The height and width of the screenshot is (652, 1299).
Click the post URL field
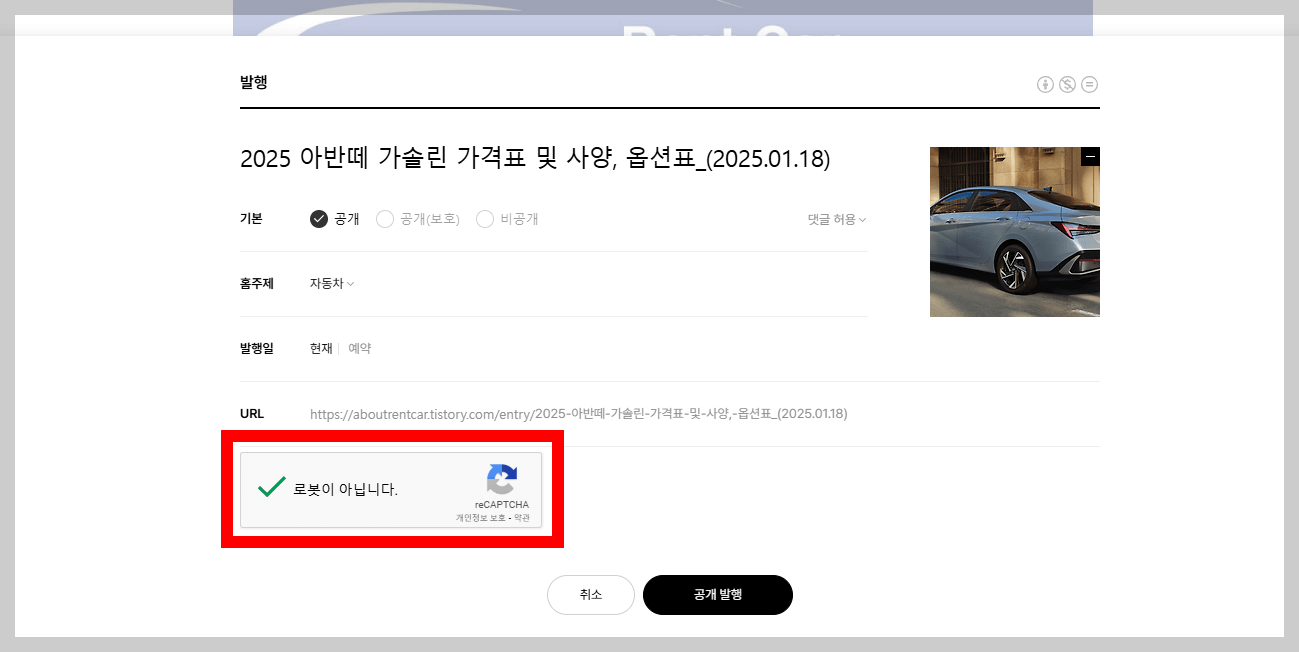click(x=578, y=414)
